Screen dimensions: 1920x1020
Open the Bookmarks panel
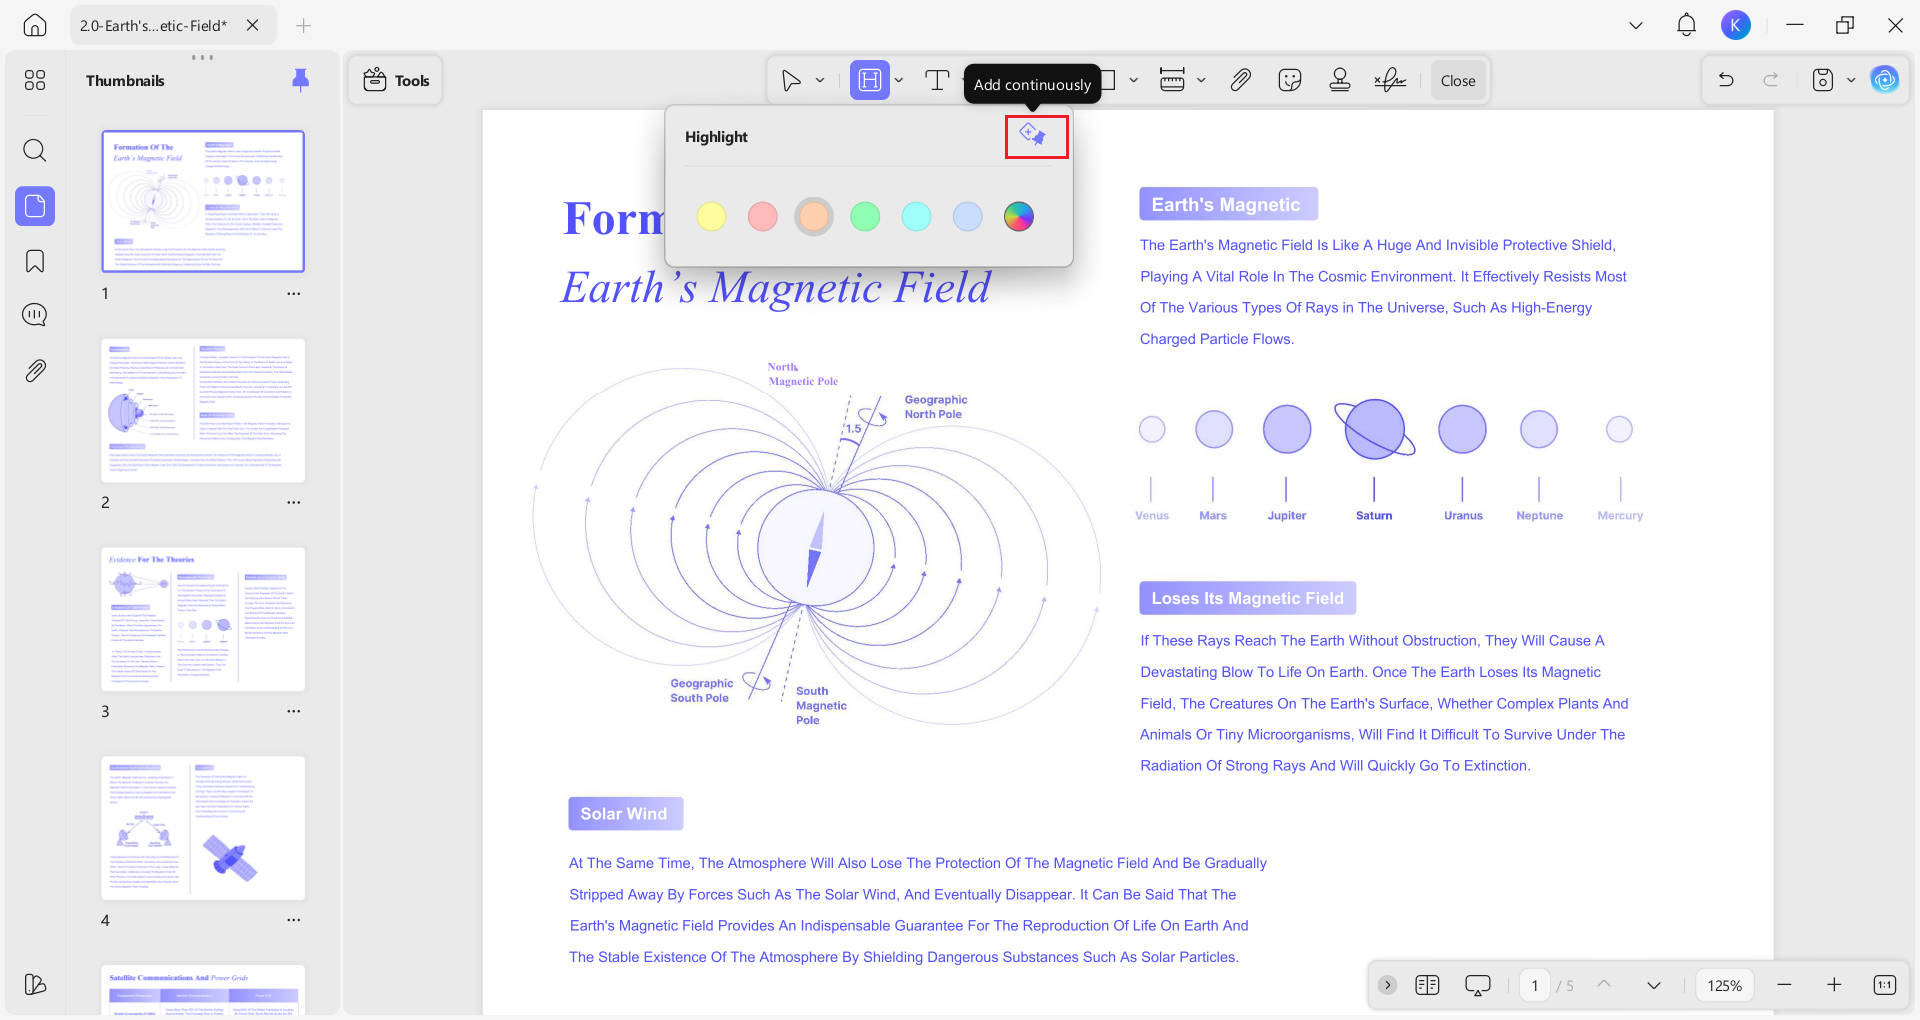point(35,261)
